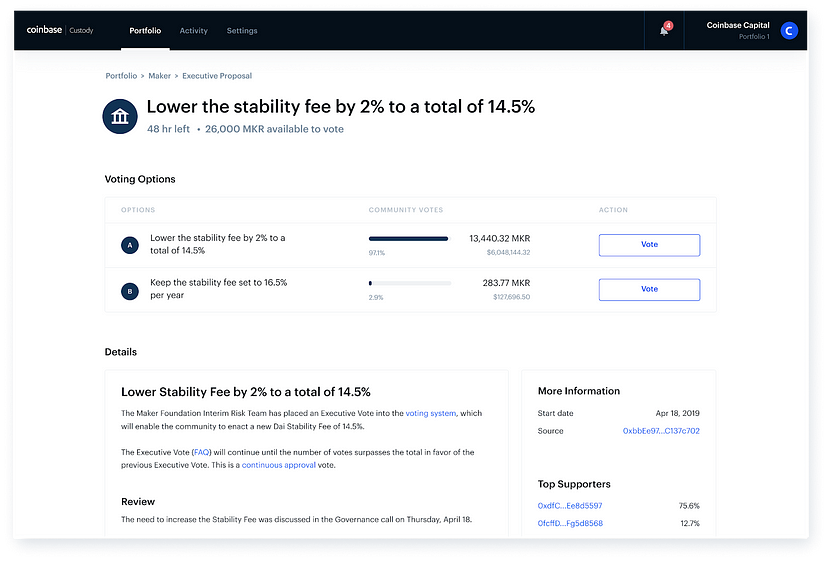Image resolution: width=828 pixels, height=561 pixels.
Task: Click the Executive Proposal breadcrumb
Action: [x=217, y=76]
